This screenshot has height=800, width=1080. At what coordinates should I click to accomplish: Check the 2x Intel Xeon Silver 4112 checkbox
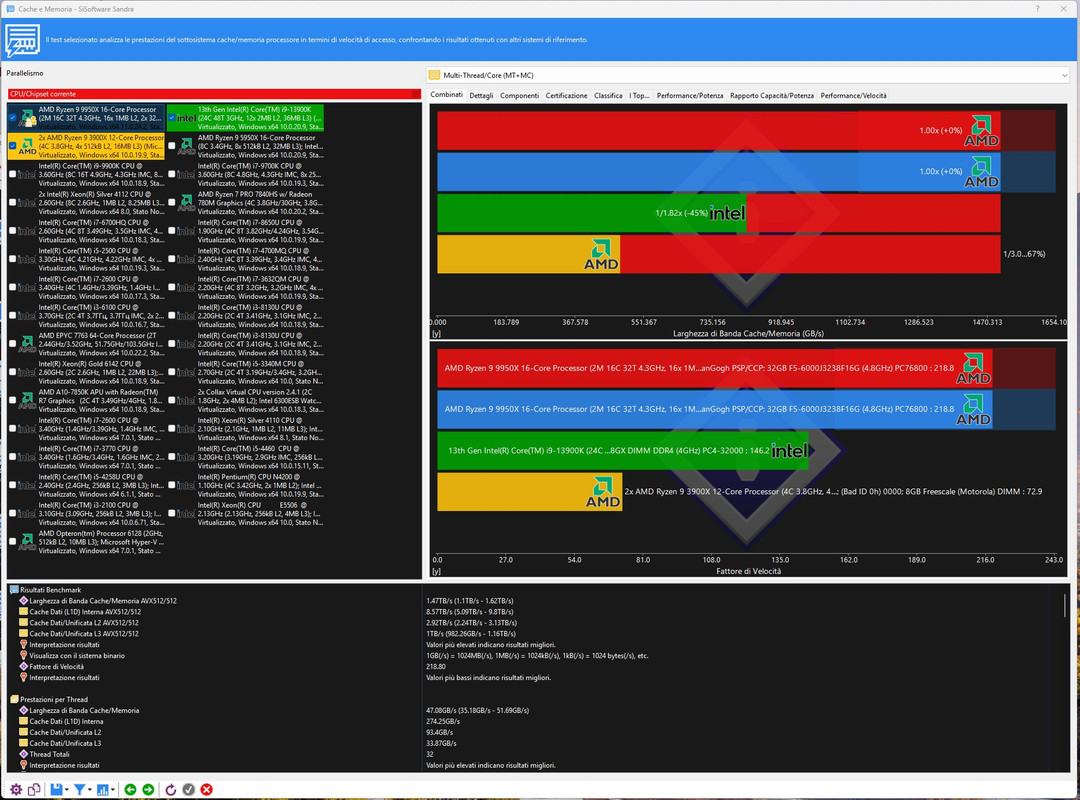point(12,203)
